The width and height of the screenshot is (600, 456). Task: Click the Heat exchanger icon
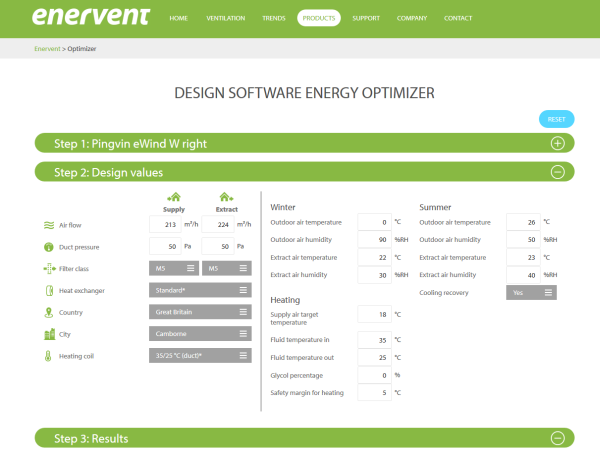pyautogui.click(x=49, y=291)
